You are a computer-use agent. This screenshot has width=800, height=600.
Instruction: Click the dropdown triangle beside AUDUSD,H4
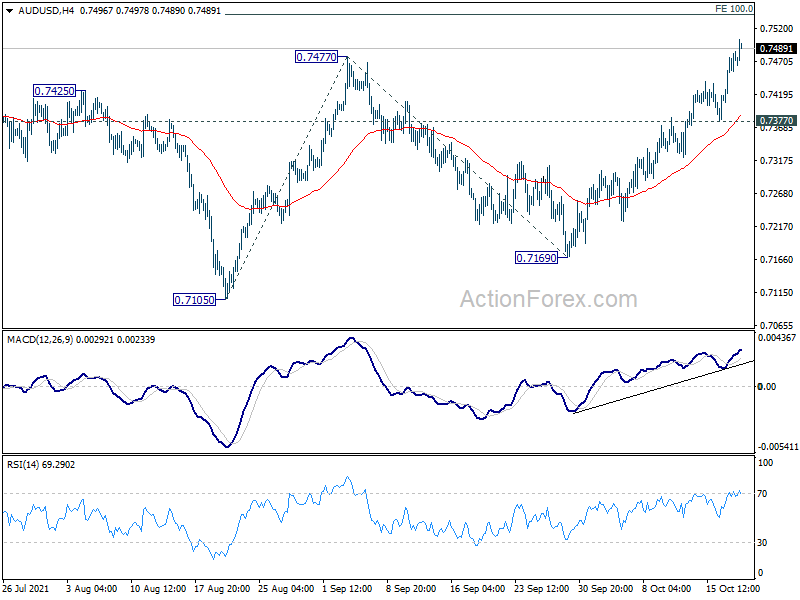pyautogui.click(x=9, y=11)
